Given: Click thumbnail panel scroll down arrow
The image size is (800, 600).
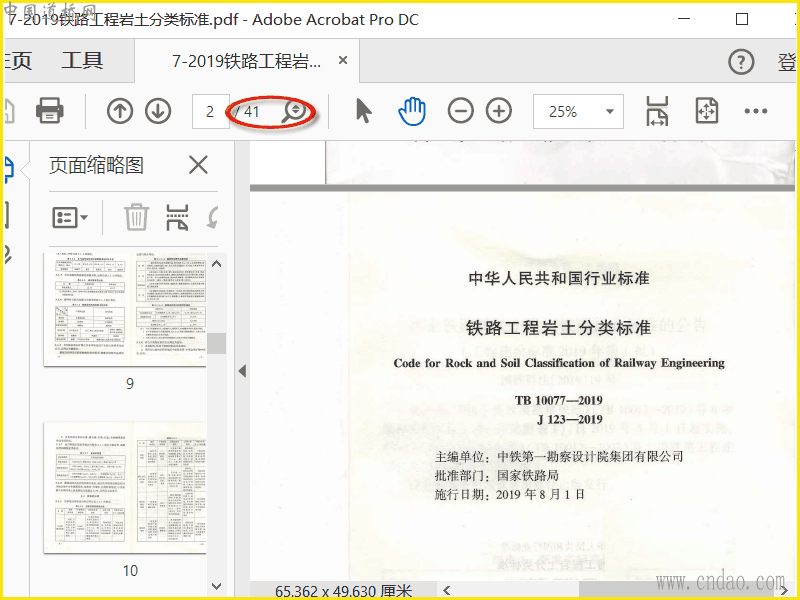Looking at the screenshot, I should [x=216, y=586].
